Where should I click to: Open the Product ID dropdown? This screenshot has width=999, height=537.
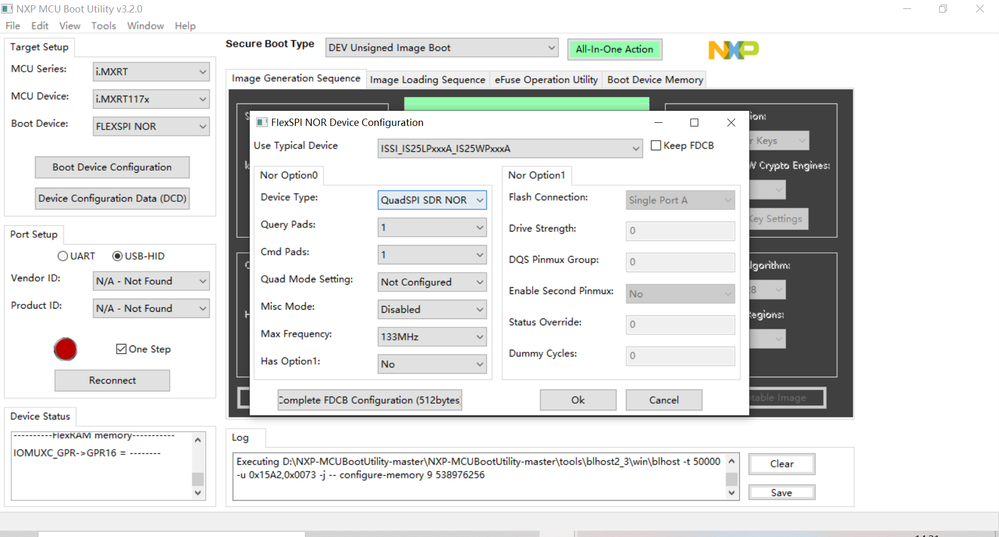(151, 308)
